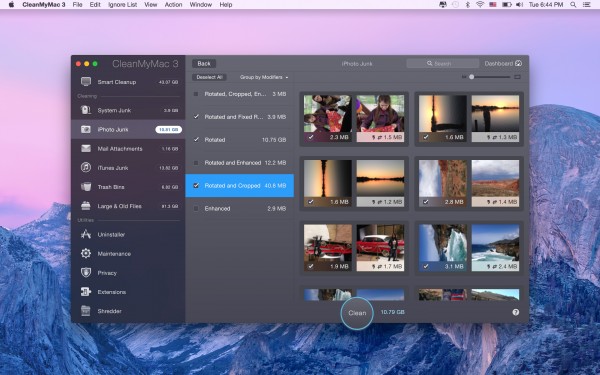Screen dimensions: 600x375
Task: Uncheck the 1.9 MB red car checkbox
Action: pos(311,266)
